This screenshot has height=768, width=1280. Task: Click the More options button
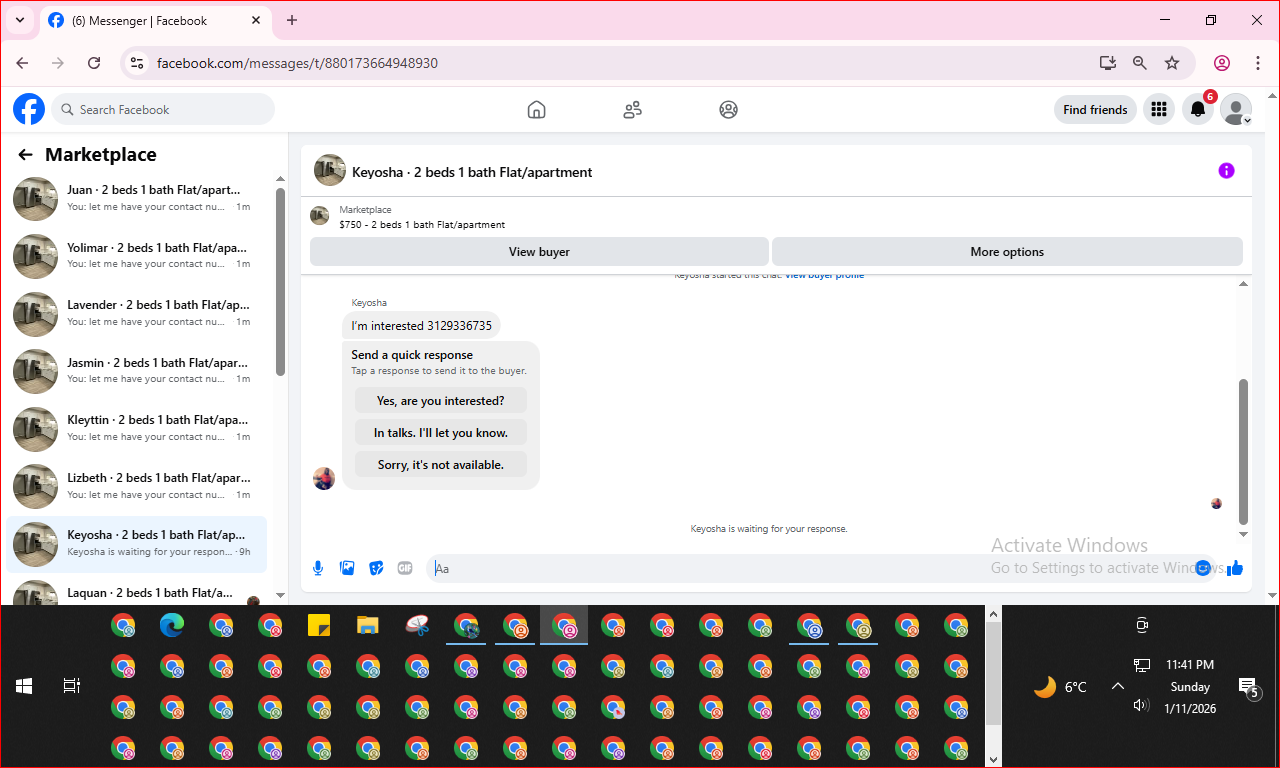[1007, 252]
